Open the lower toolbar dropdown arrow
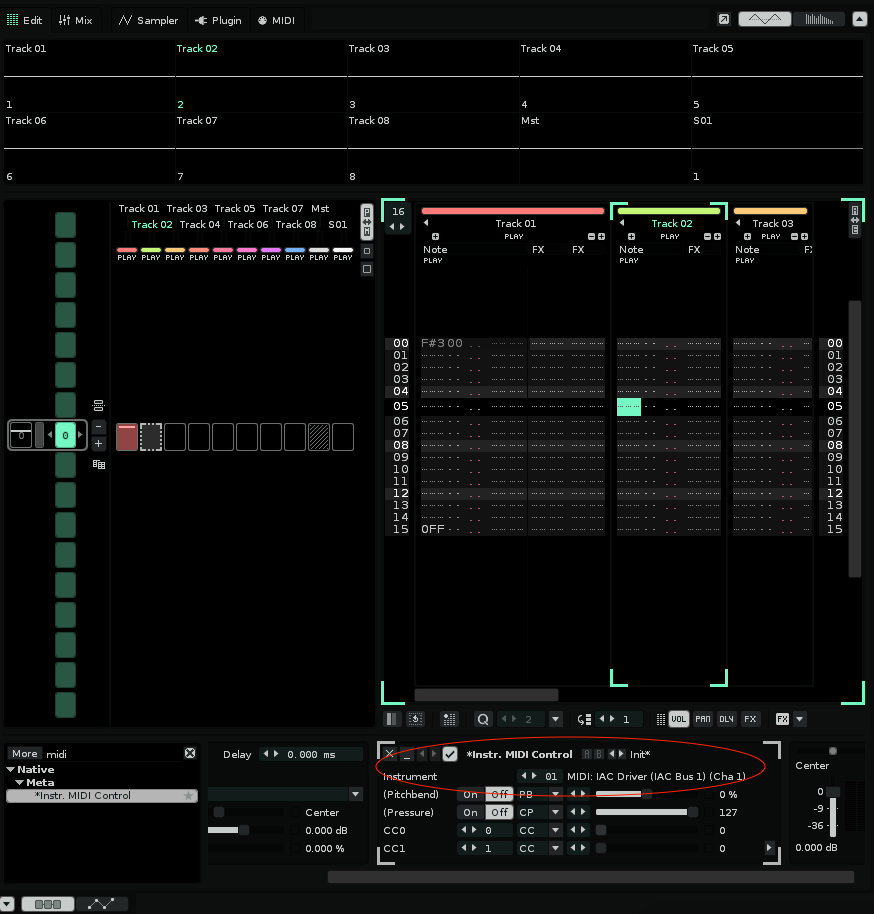This screenshot has height=914, width=874. pyautogui.click(x=7, y=904)
